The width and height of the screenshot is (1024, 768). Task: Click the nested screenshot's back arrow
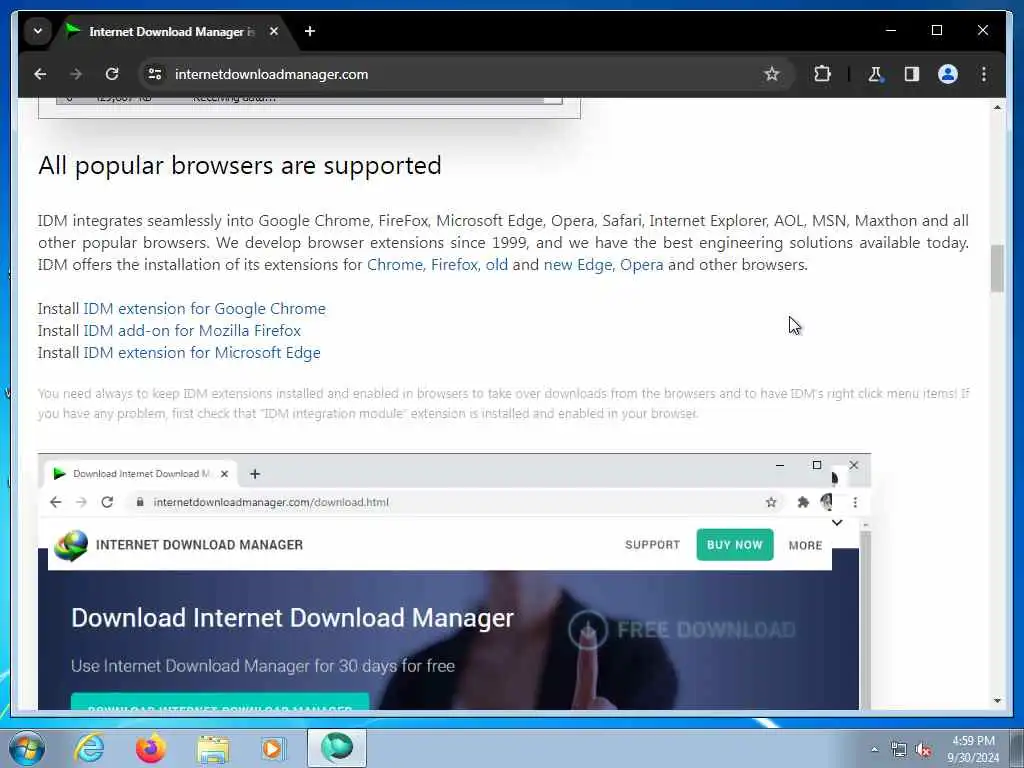[x=56, y=502]
